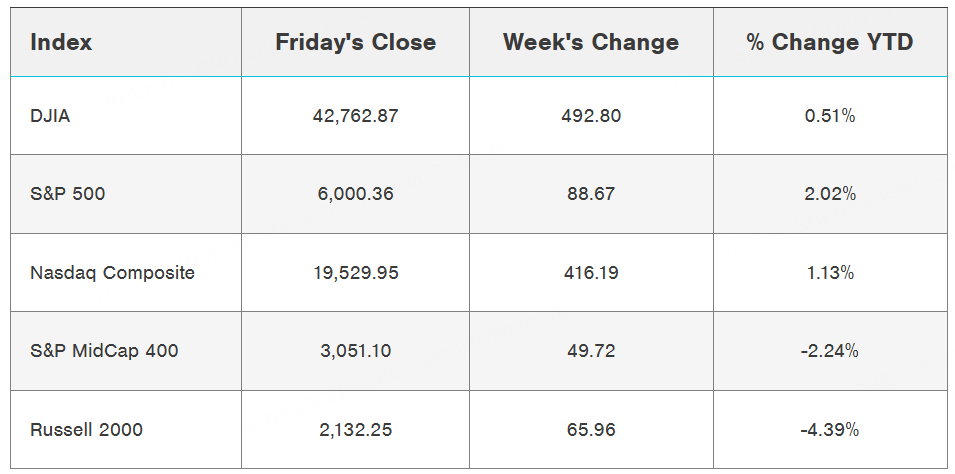Viewport: 955px width, 474px height.
Task: Select the Nasdaq Composite row label
Action: pos(112,272)
